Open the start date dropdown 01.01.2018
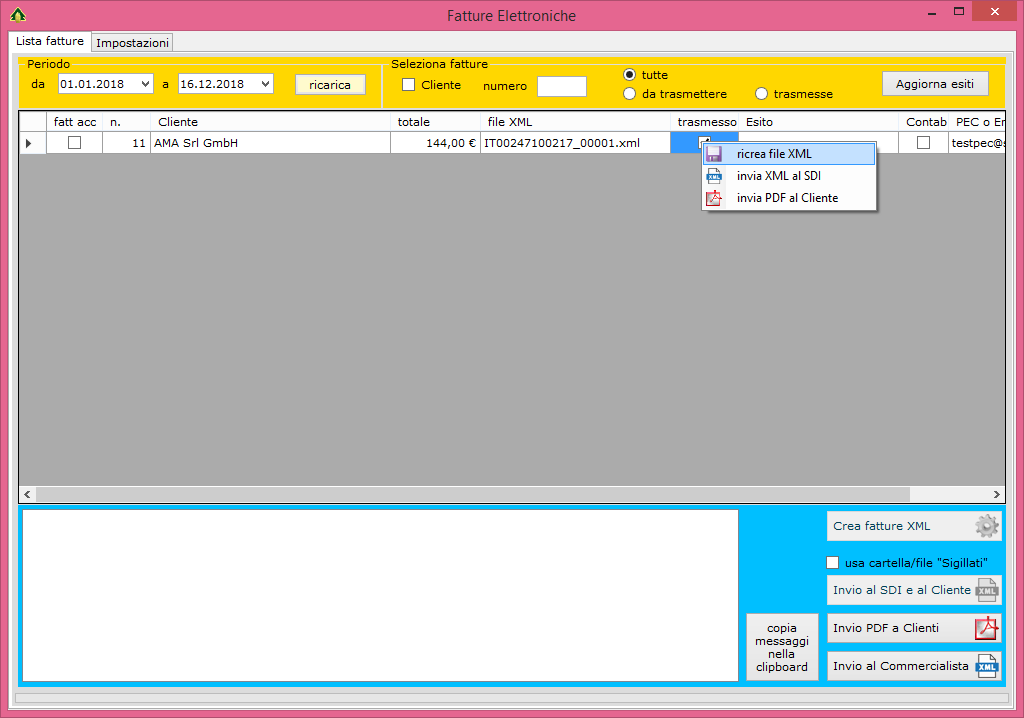The image size is (1024, 718). tap(146, 85)
